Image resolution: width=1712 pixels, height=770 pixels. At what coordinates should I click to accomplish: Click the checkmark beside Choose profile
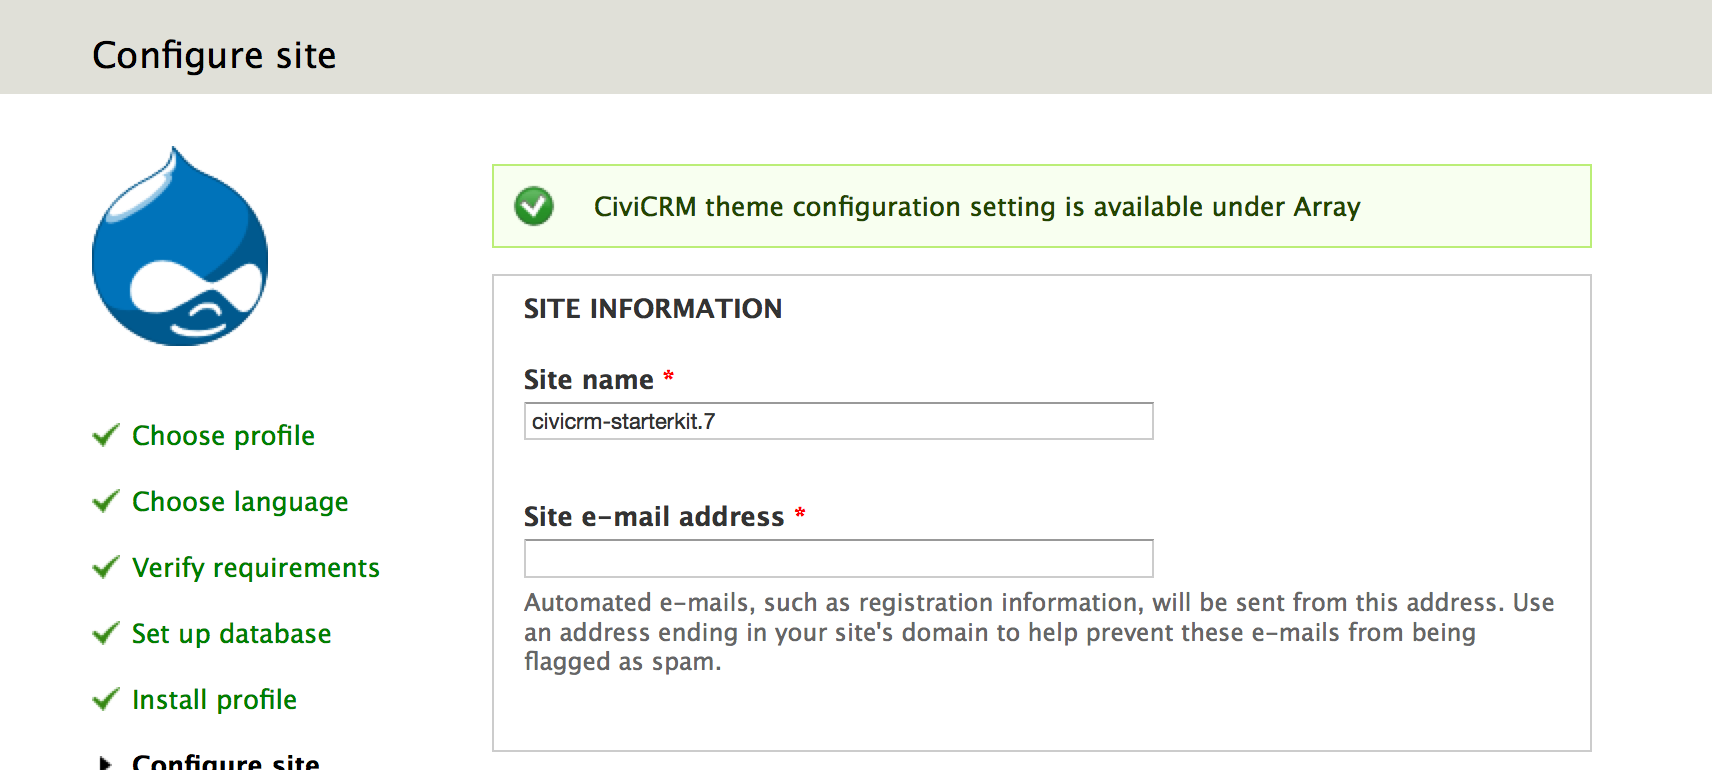click(x=105, y=435)
